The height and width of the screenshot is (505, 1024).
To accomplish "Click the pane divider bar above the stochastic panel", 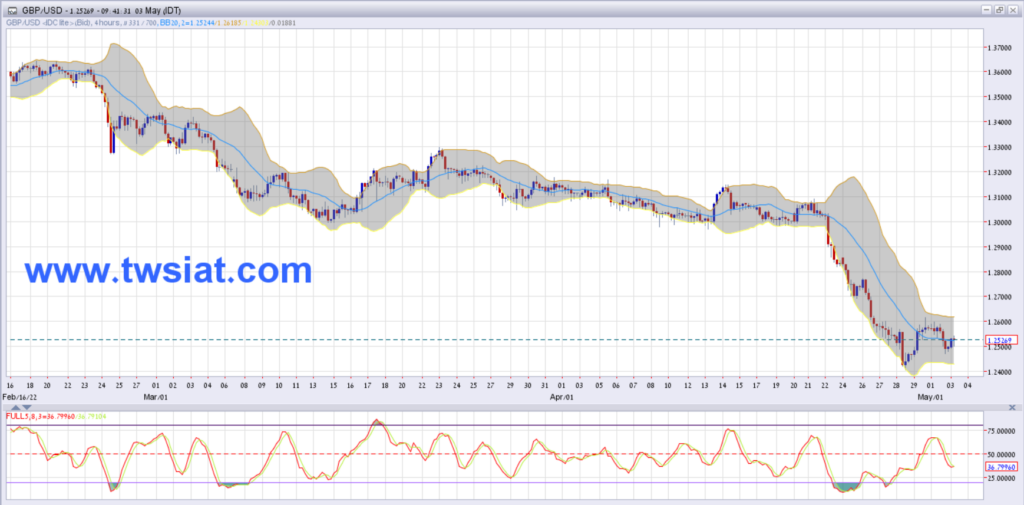I will 512,408.
